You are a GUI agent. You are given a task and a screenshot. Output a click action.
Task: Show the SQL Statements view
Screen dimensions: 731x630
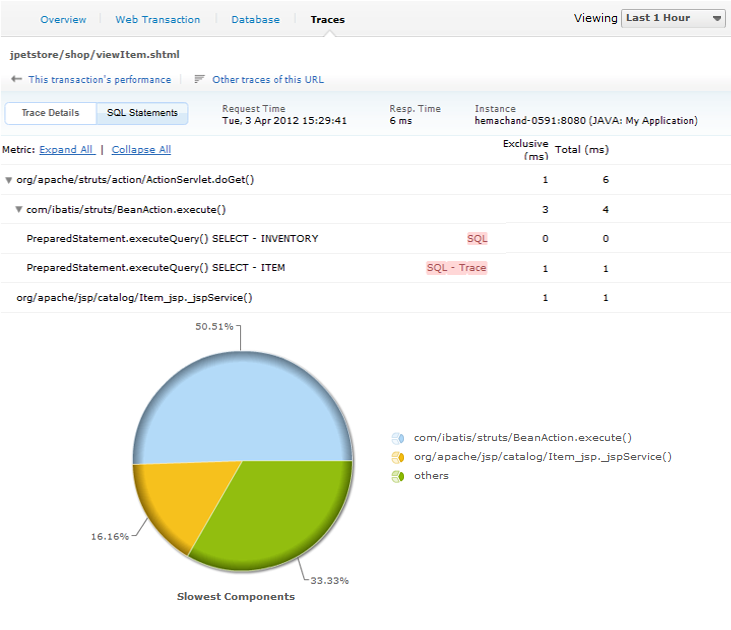(142, 113)
